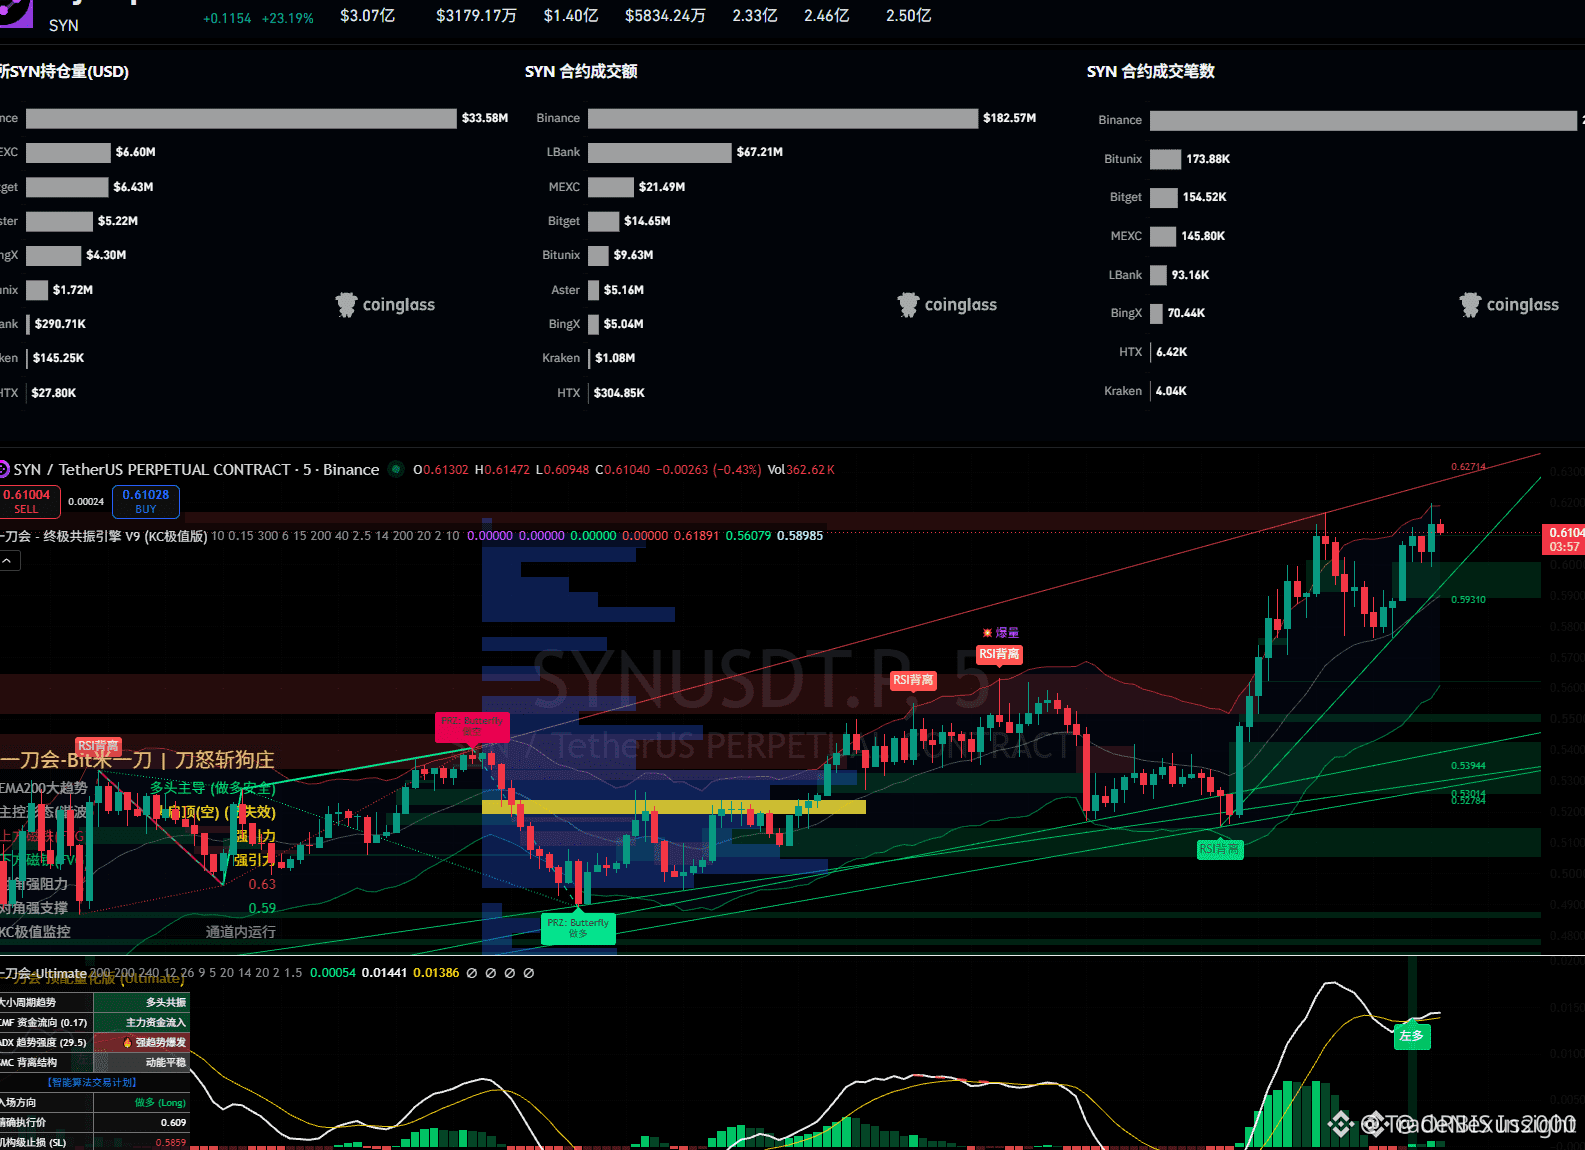Click the SYN 合约成交笔数 panel title
Screen dimensions: 1585x1150
click(1151, 71)
